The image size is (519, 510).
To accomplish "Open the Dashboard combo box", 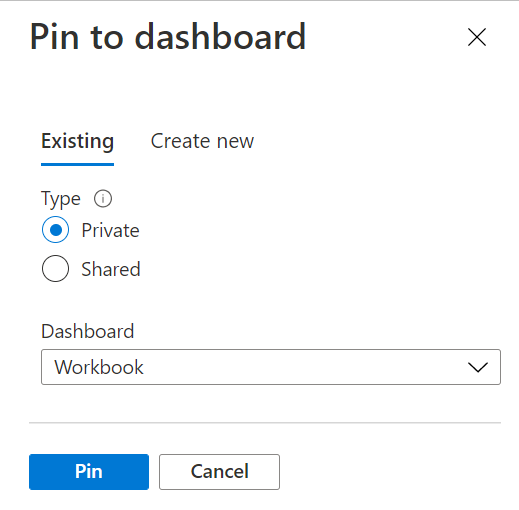I will pyautogui.click(x=271, y=367).
